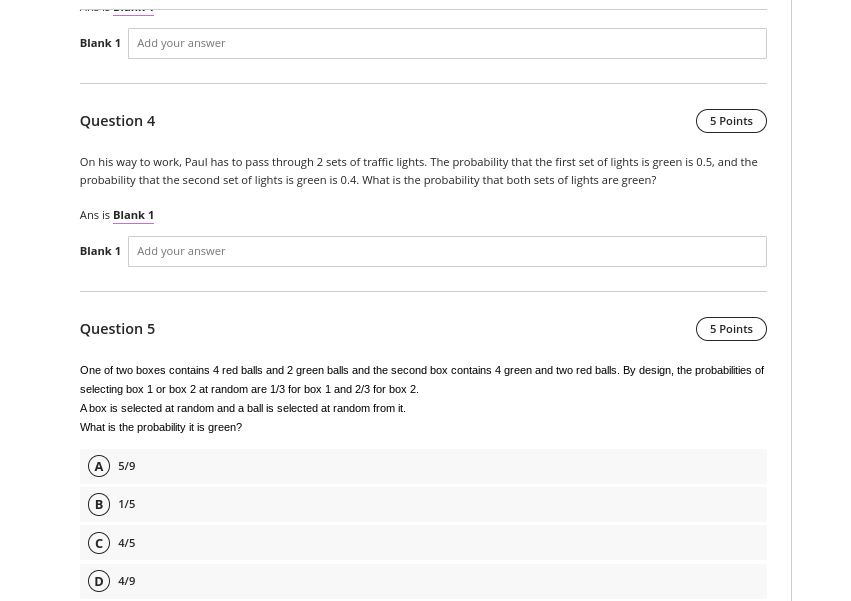Viewport: 851px width, 601px height.
Task: Click the 5 Points badge for Question 5
Action: click(731, 329)
